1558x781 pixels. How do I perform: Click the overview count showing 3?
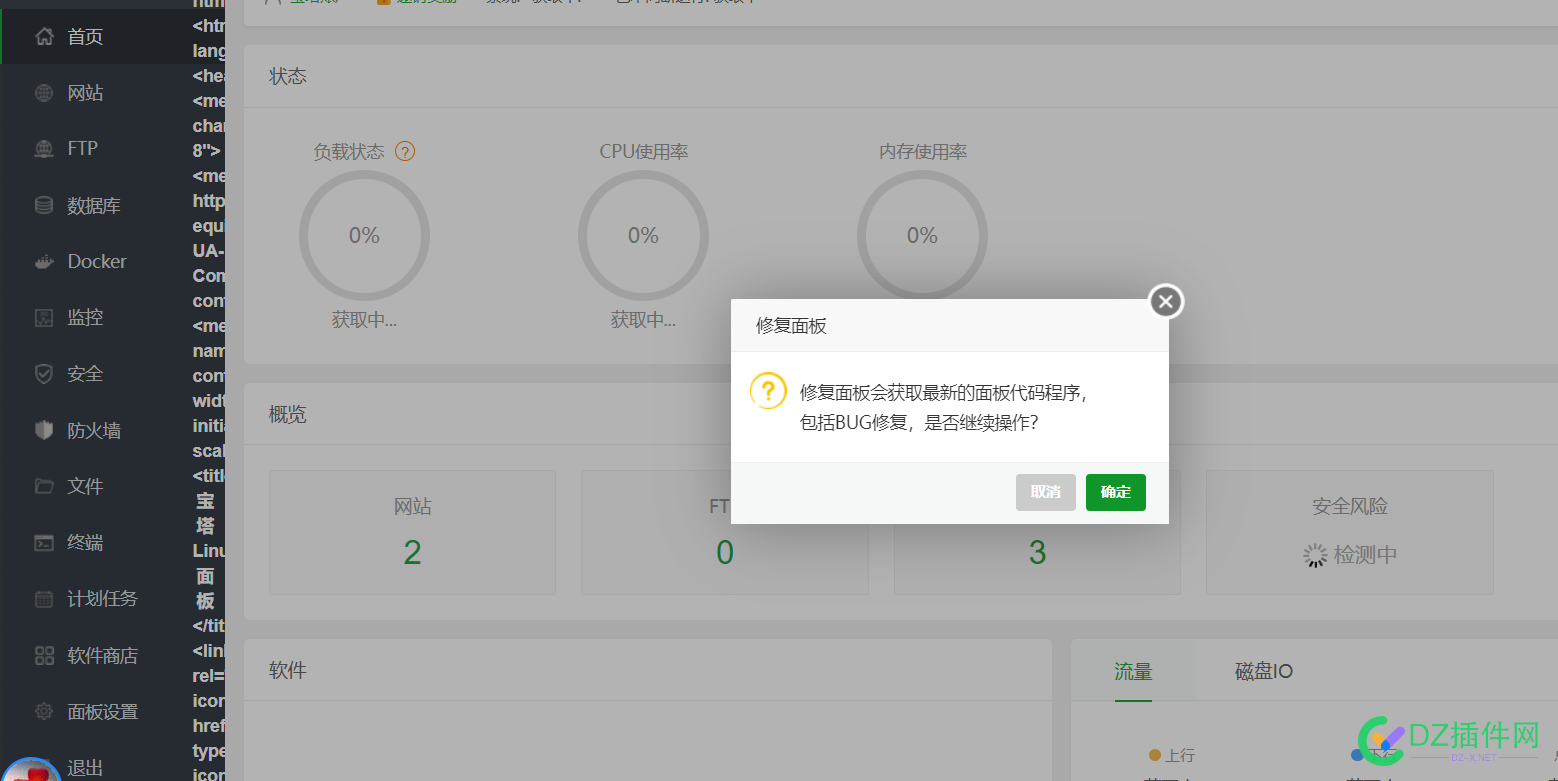[x=1037, y=553]
